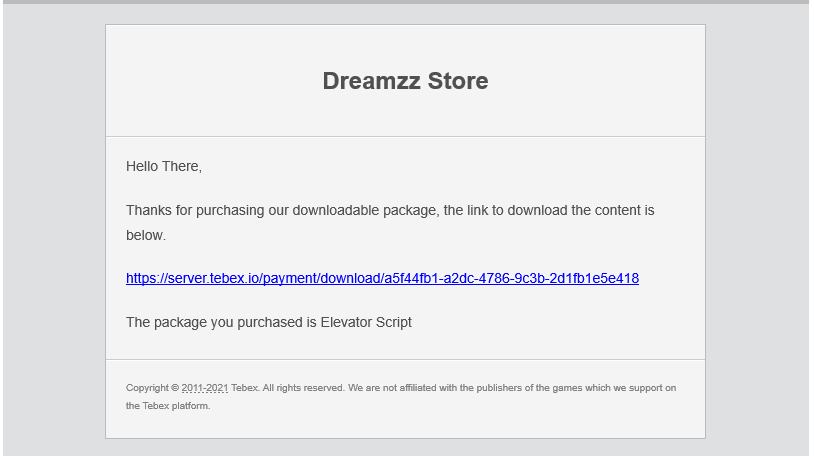Click the Dreamzz Store heading
The width and height of the screenshot is (814, 456).
pos(405,81)
